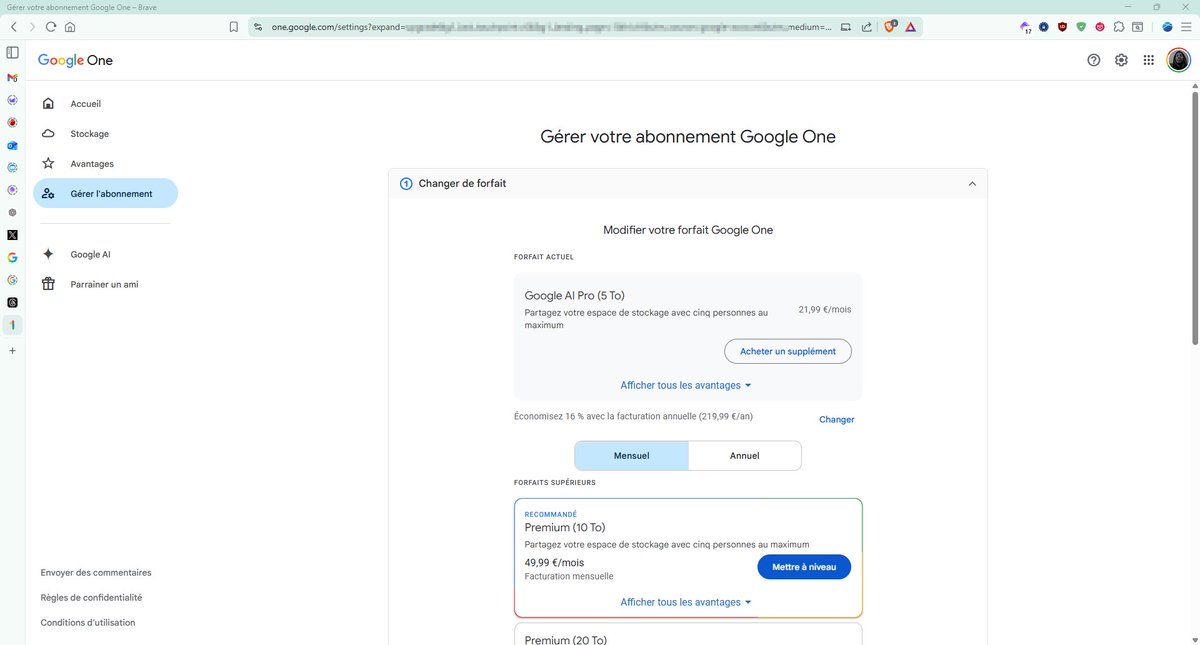Open the side search panel icon

coord(1138,27)
